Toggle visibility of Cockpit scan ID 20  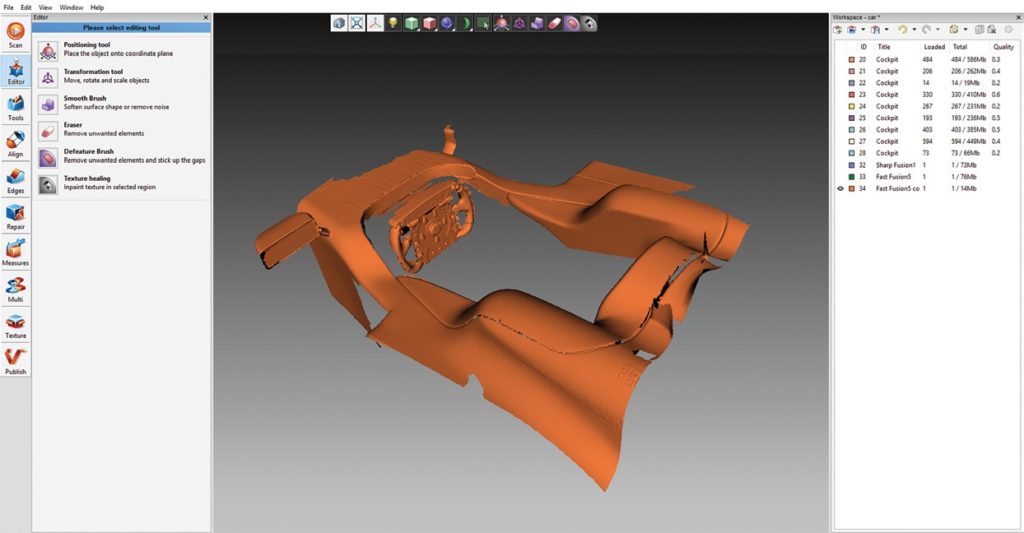(x=840, y=60)
